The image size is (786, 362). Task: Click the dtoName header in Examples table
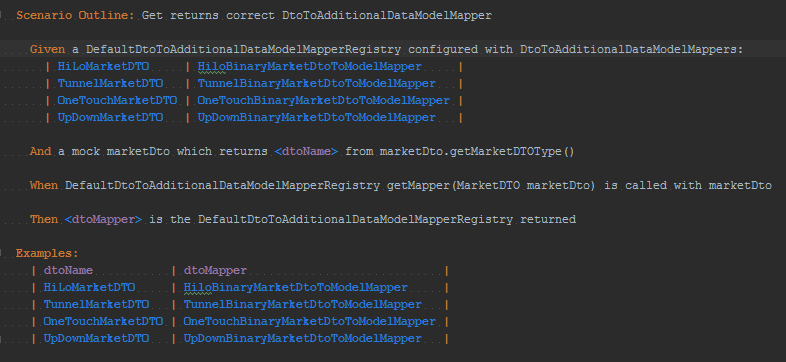tap(68, 271)
